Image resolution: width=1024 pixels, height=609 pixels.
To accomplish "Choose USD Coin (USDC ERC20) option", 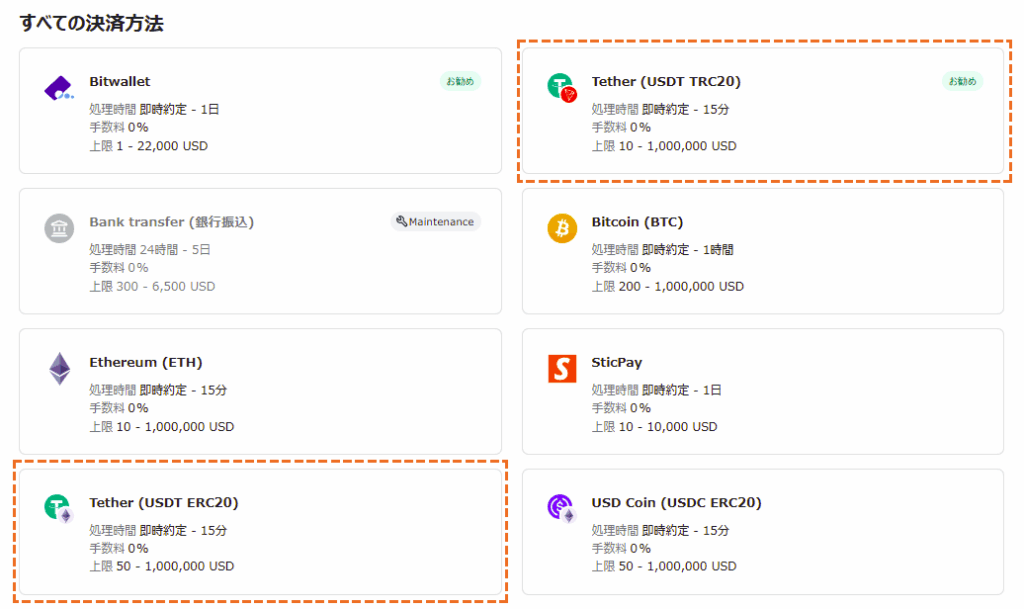I will tap(763, 532).
